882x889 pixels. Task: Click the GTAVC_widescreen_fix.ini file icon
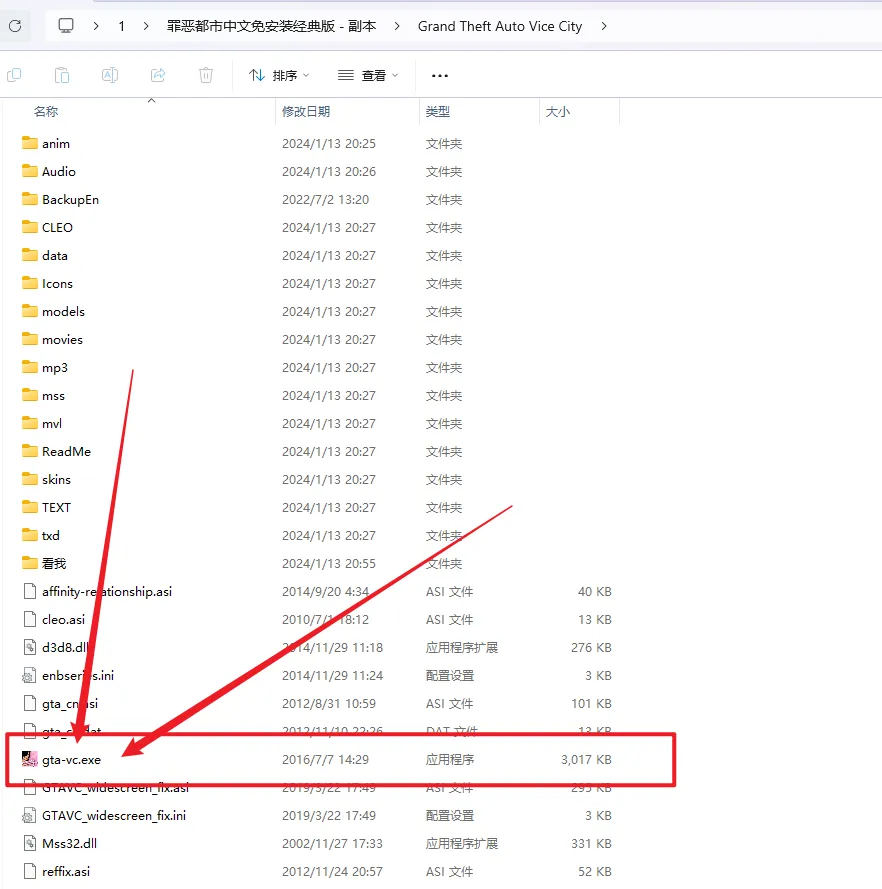tap(28, 815)
